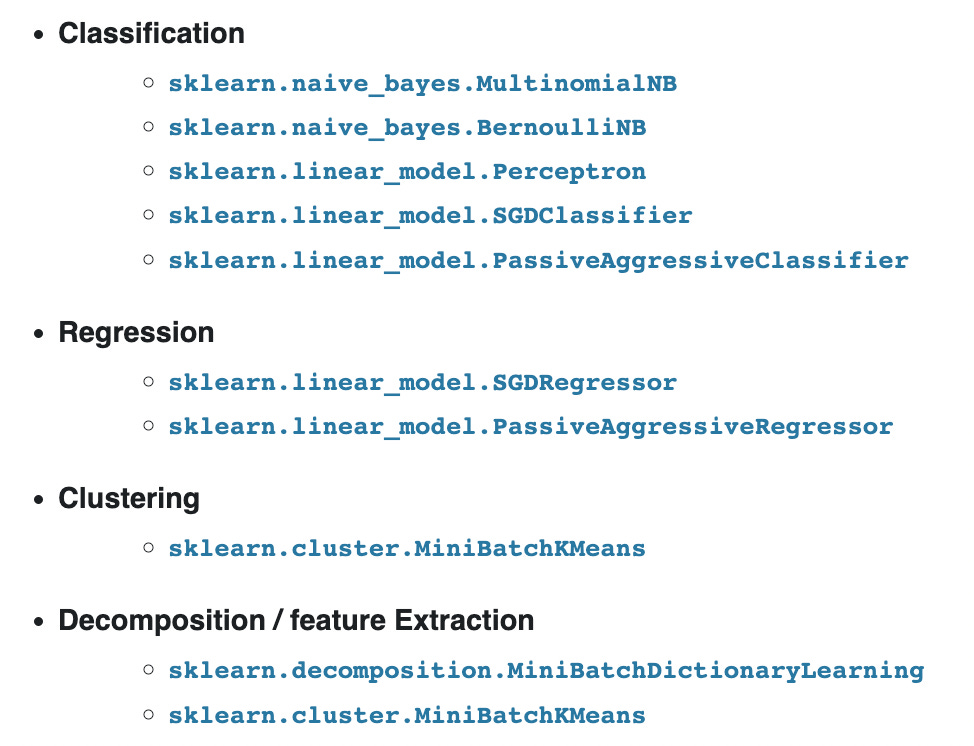Click the sklearn.naive_bayes.BernoulliNB link

click(407, 128)
